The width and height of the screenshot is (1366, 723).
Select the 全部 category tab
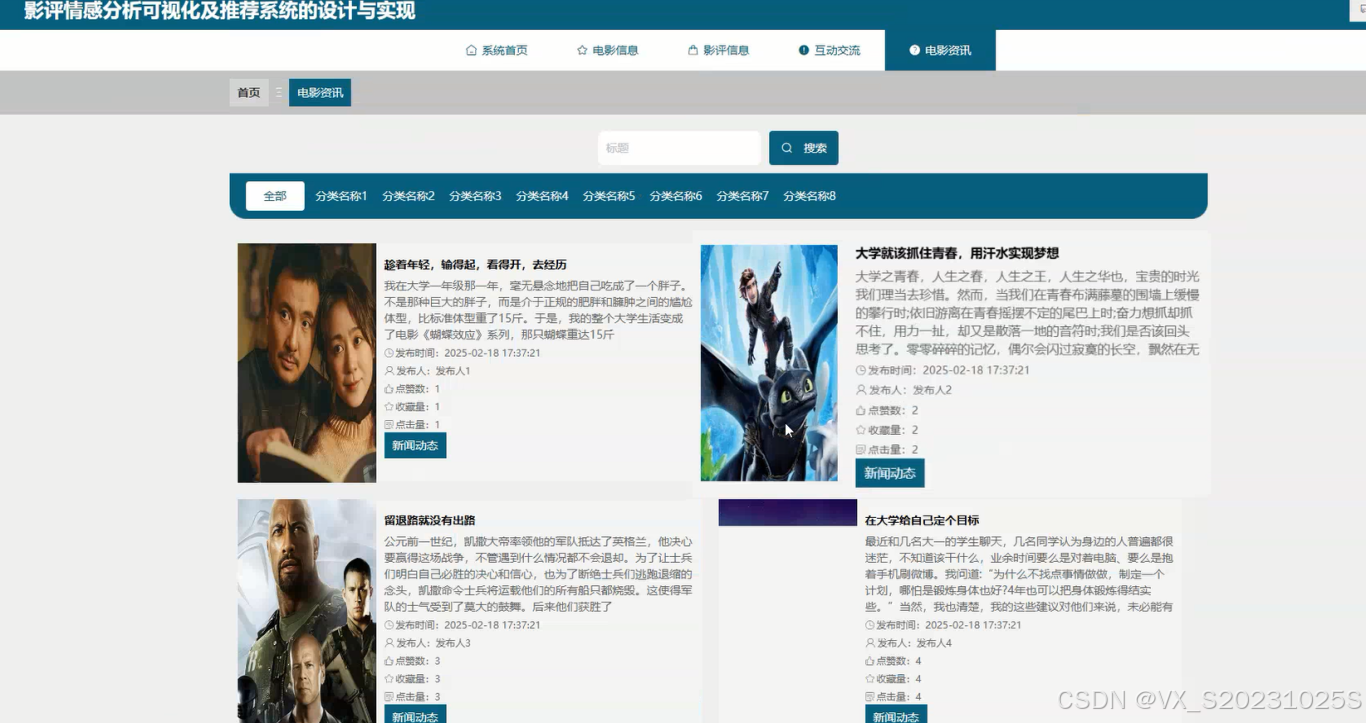pyautogui.click(x=275, y=196)
